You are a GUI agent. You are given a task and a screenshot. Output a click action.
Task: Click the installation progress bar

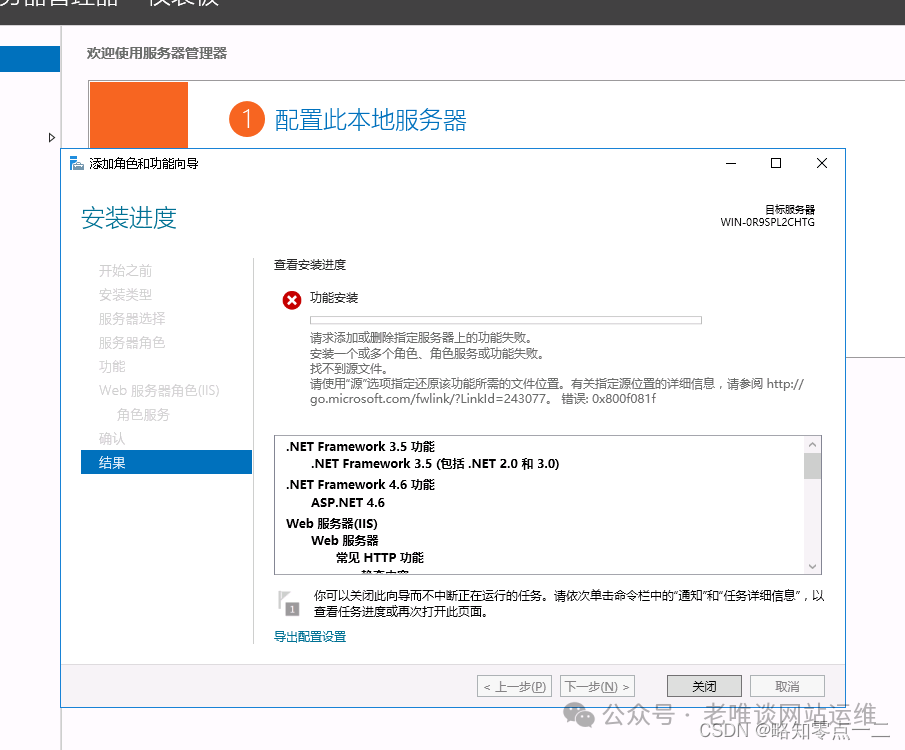pyautogui.click(x=506, y=320)
